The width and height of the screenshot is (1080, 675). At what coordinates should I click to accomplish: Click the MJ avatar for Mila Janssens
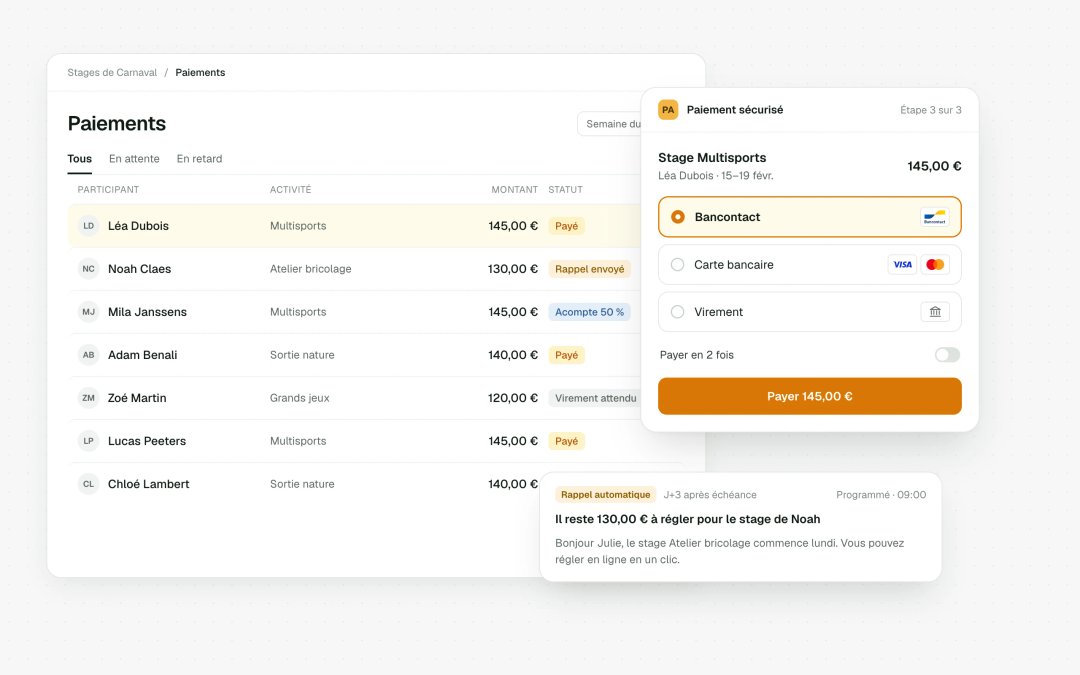coord(88,312)
